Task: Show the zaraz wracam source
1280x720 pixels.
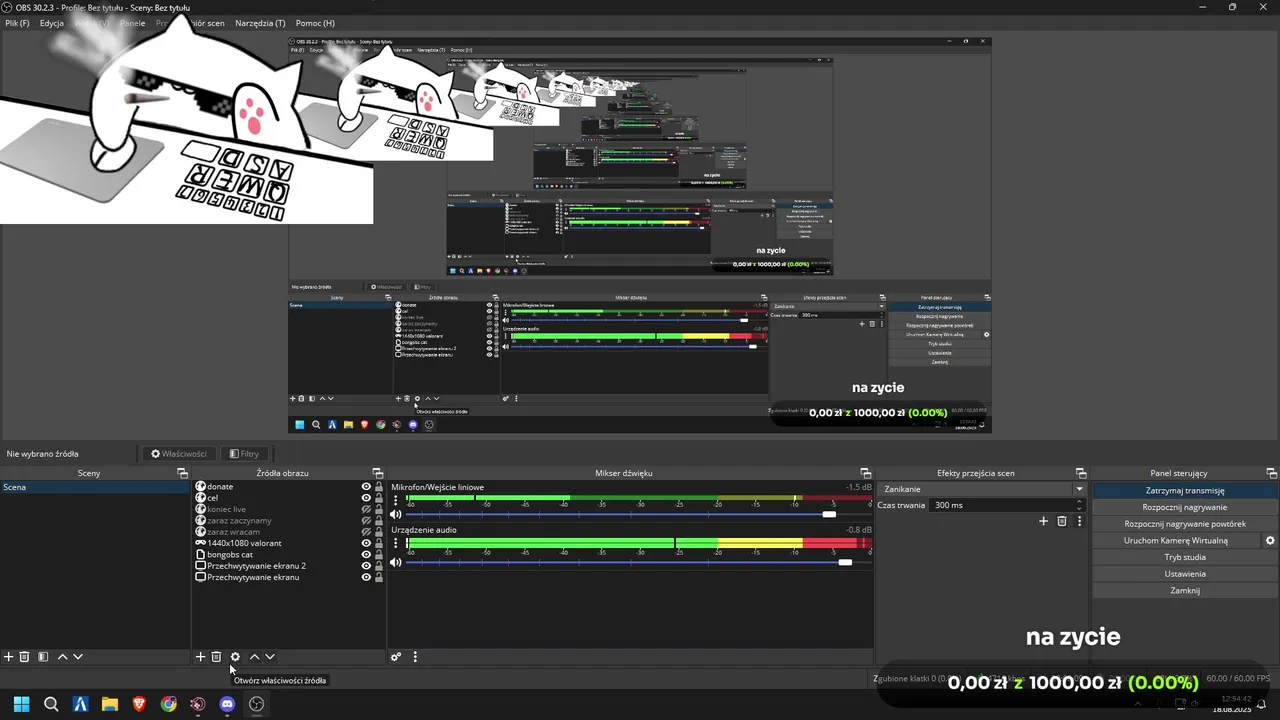Action: [x=366, y=532]
